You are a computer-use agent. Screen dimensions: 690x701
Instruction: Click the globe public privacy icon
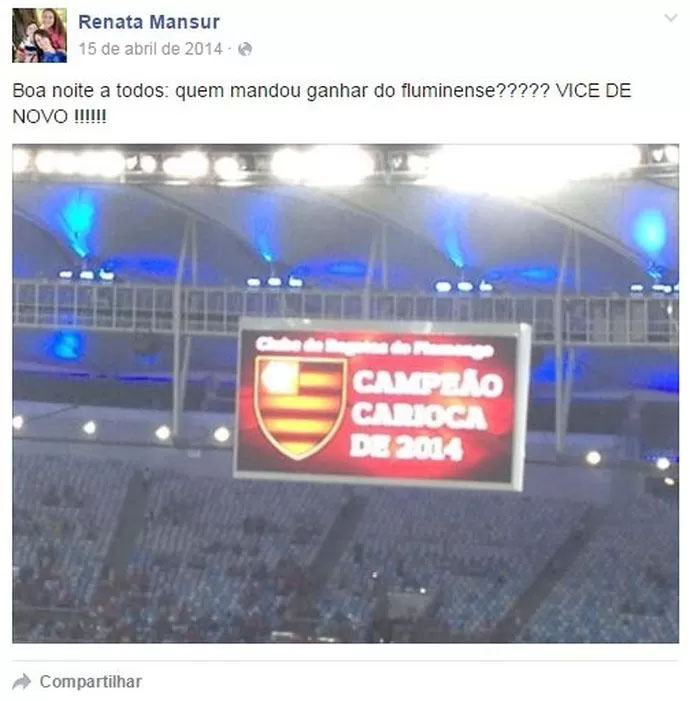(245, 49)
